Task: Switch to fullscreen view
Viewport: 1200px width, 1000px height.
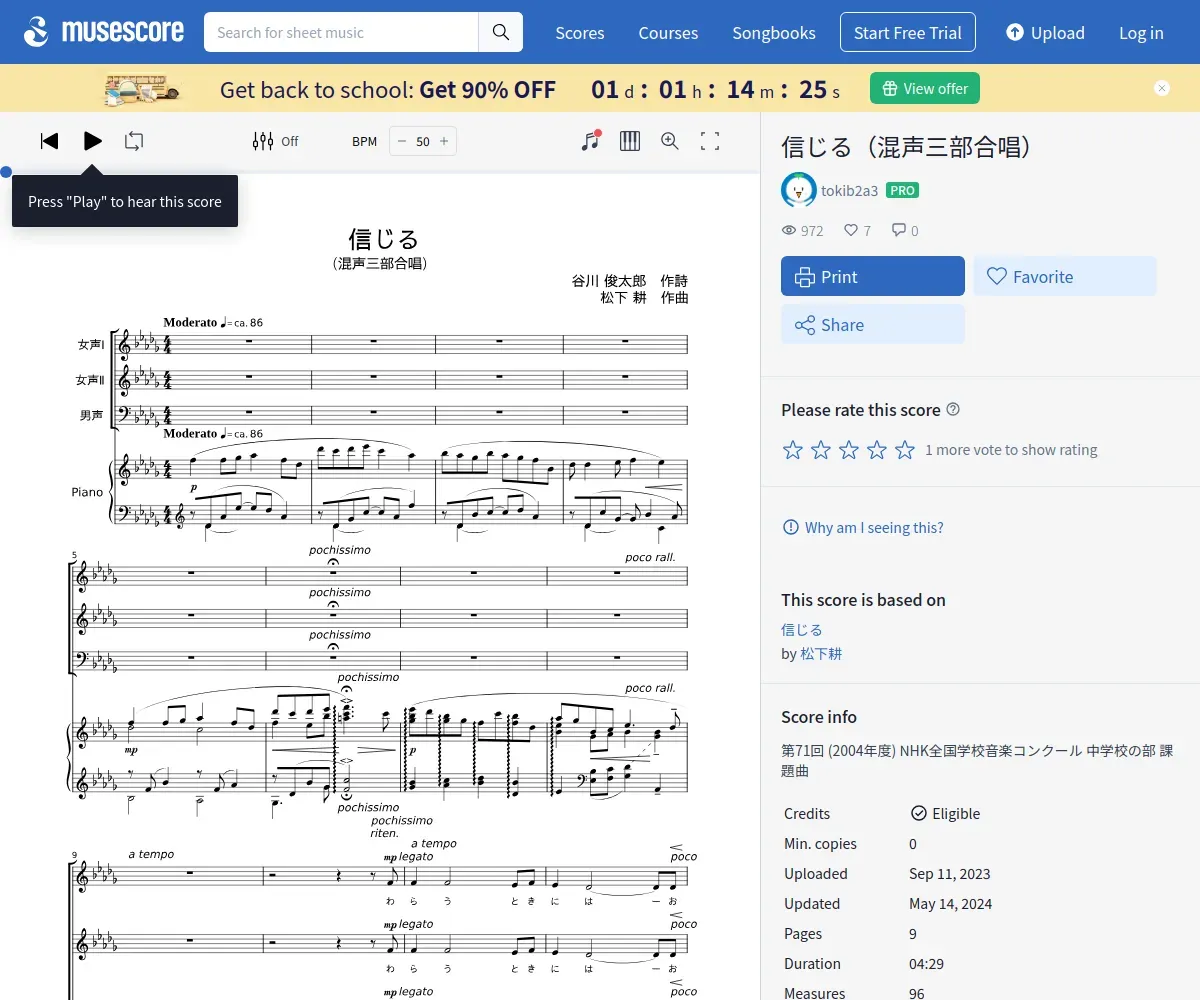Action: pos(710,141)
